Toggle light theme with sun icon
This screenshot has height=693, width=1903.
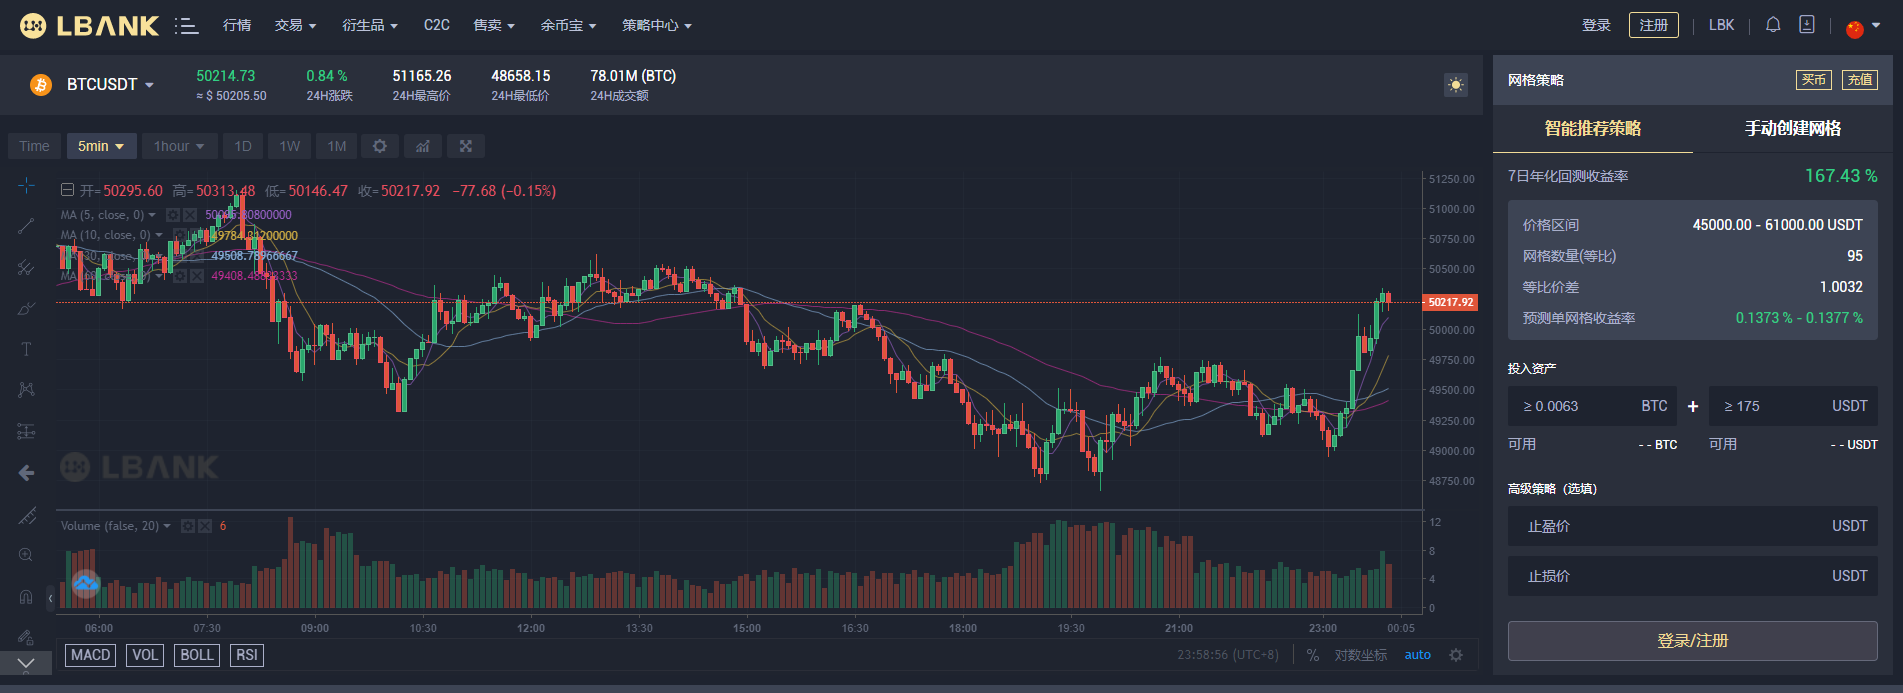coord(1456,85)
